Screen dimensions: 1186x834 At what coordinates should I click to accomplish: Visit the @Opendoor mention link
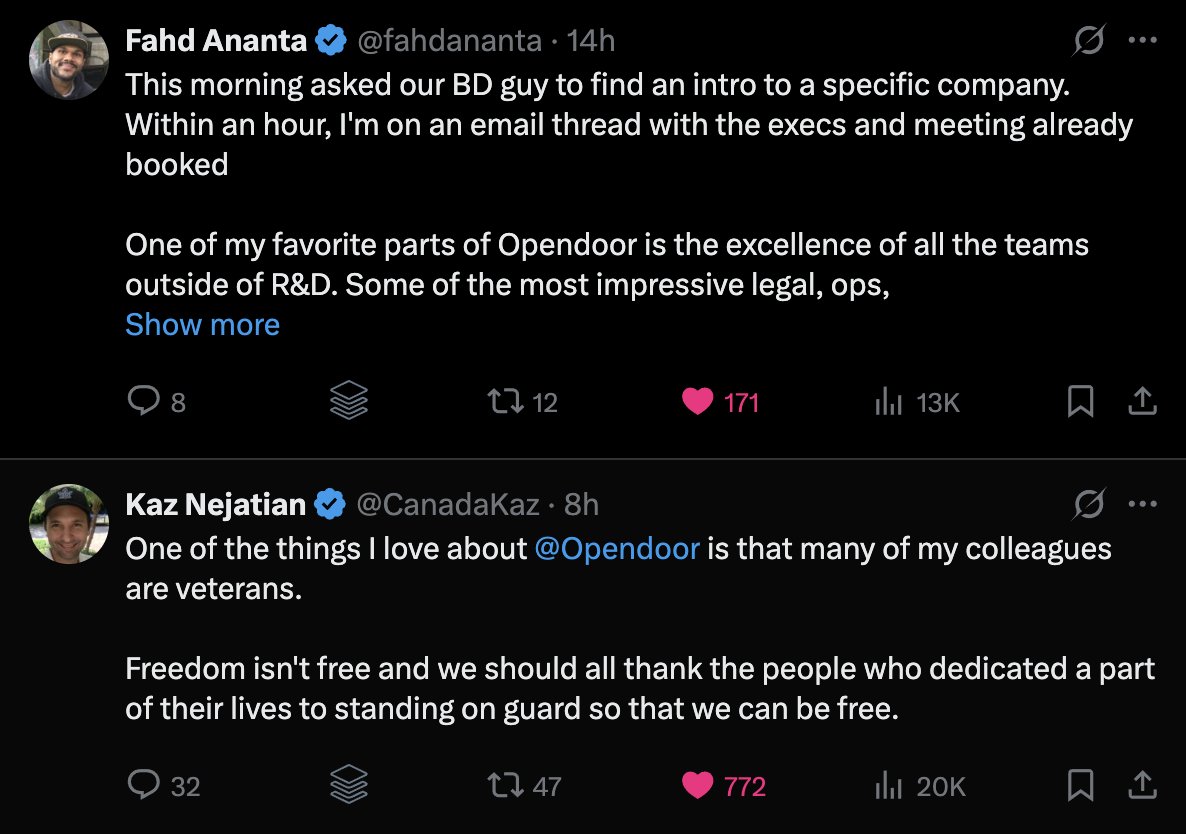617,549
